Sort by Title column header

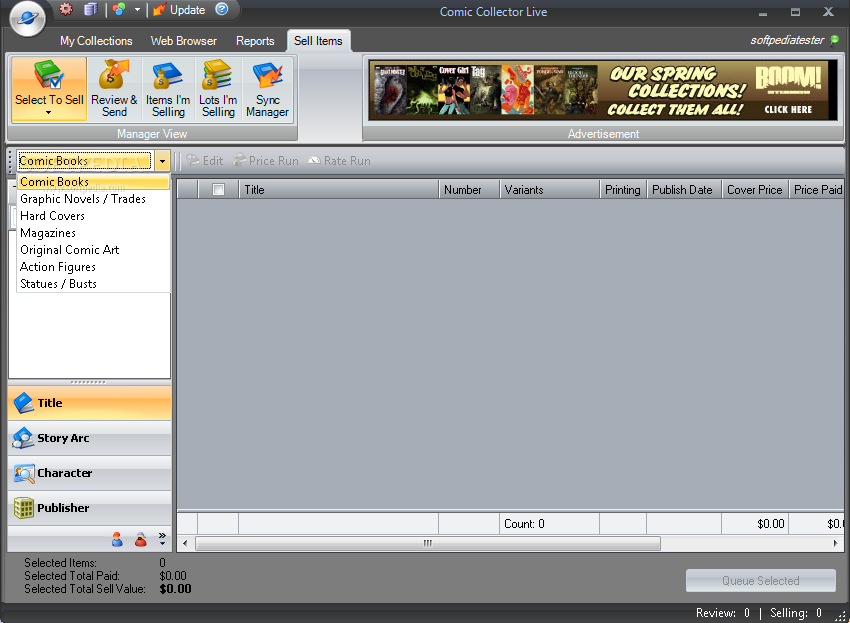pos(339,190)
